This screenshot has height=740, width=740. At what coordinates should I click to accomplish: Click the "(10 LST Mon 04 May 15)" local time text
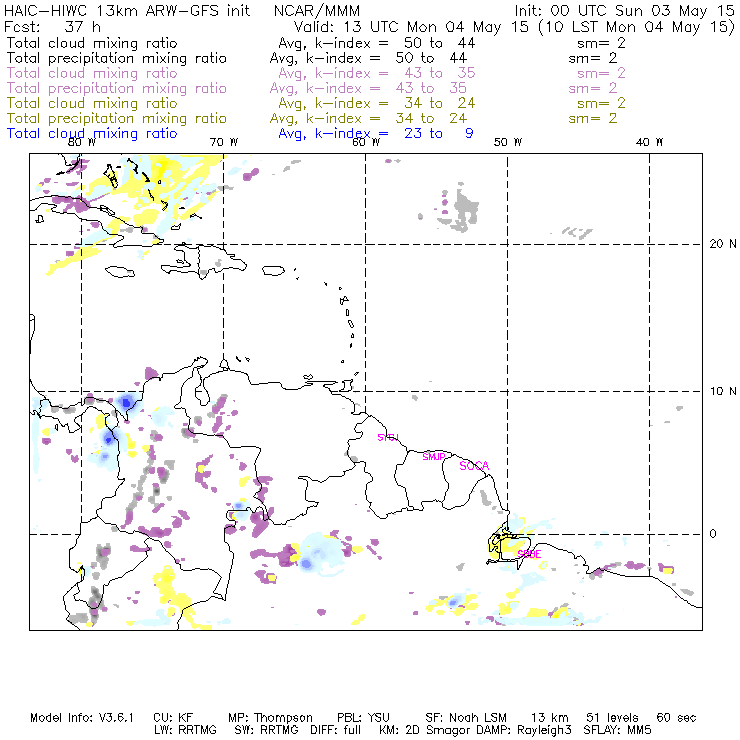[637, 27]
